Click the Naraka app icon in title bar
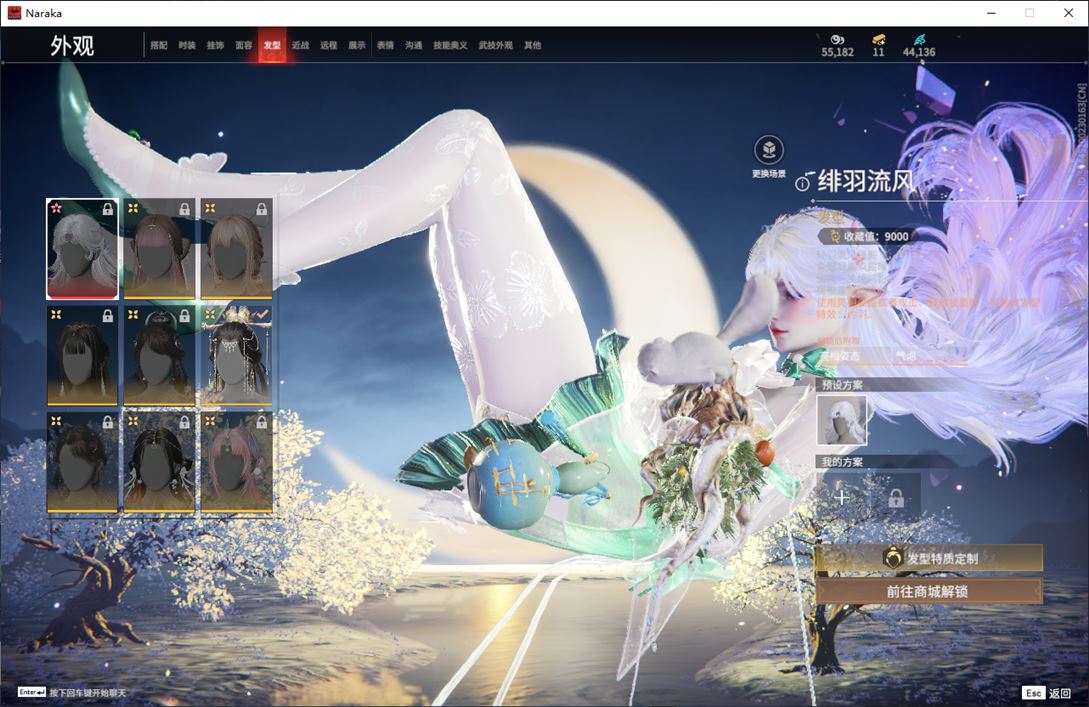Screen dimensions: 1089x707 tap(14, 13)
